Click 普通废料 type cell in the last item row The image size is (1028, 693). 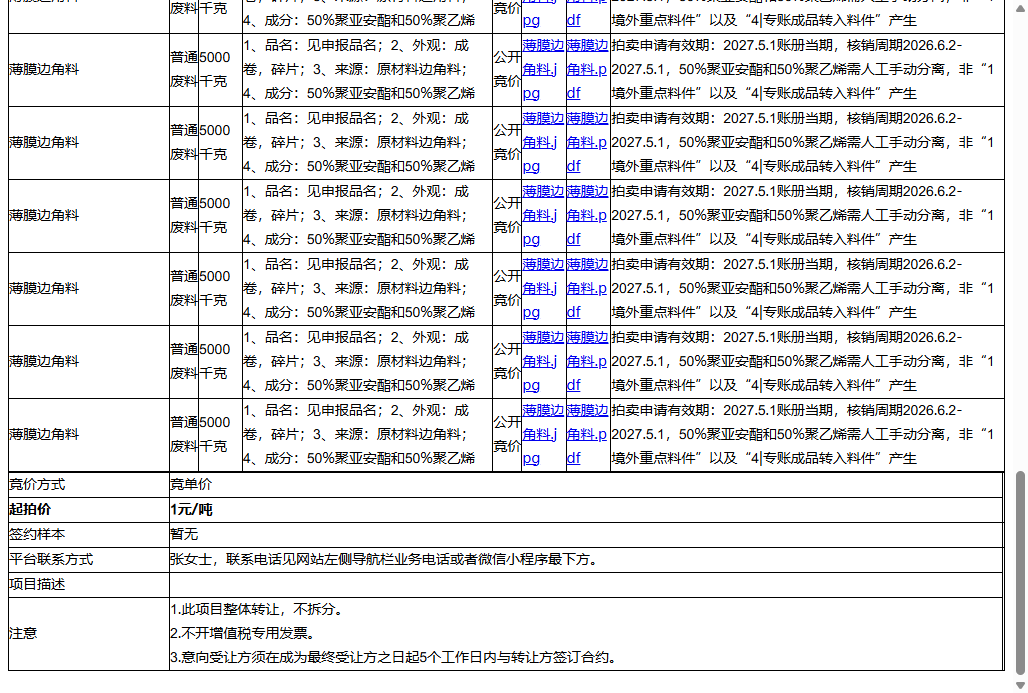coord(184,434)
